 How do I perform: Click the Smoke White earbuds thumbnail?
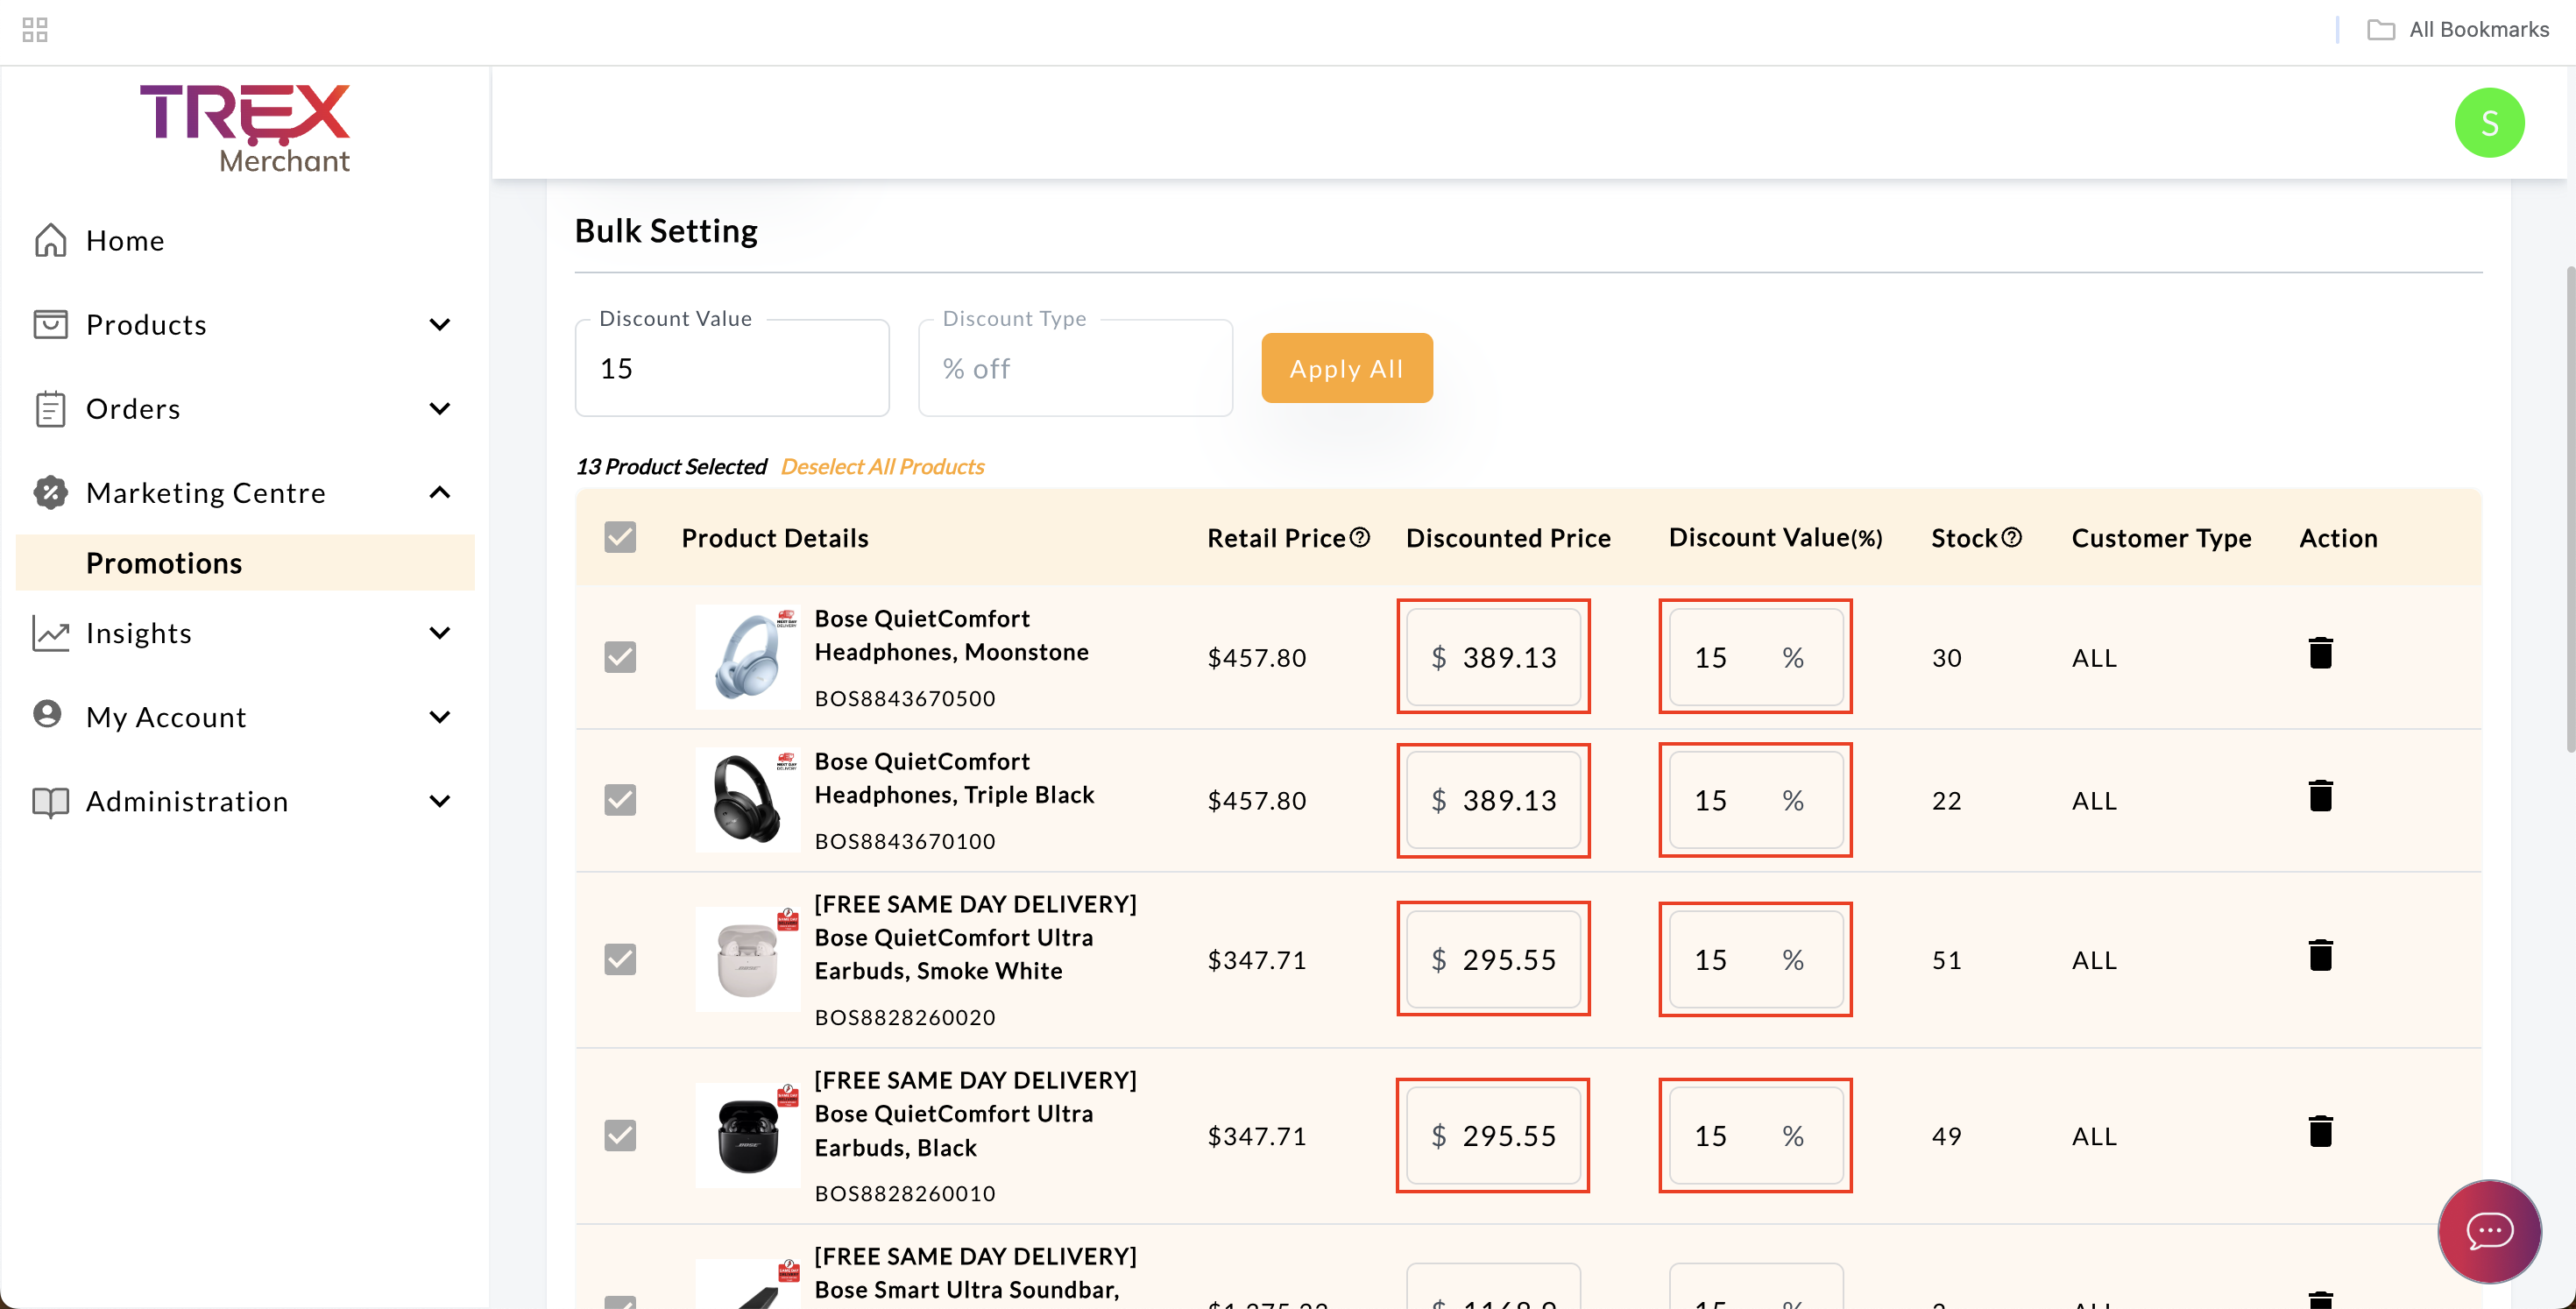coord(748,959)
